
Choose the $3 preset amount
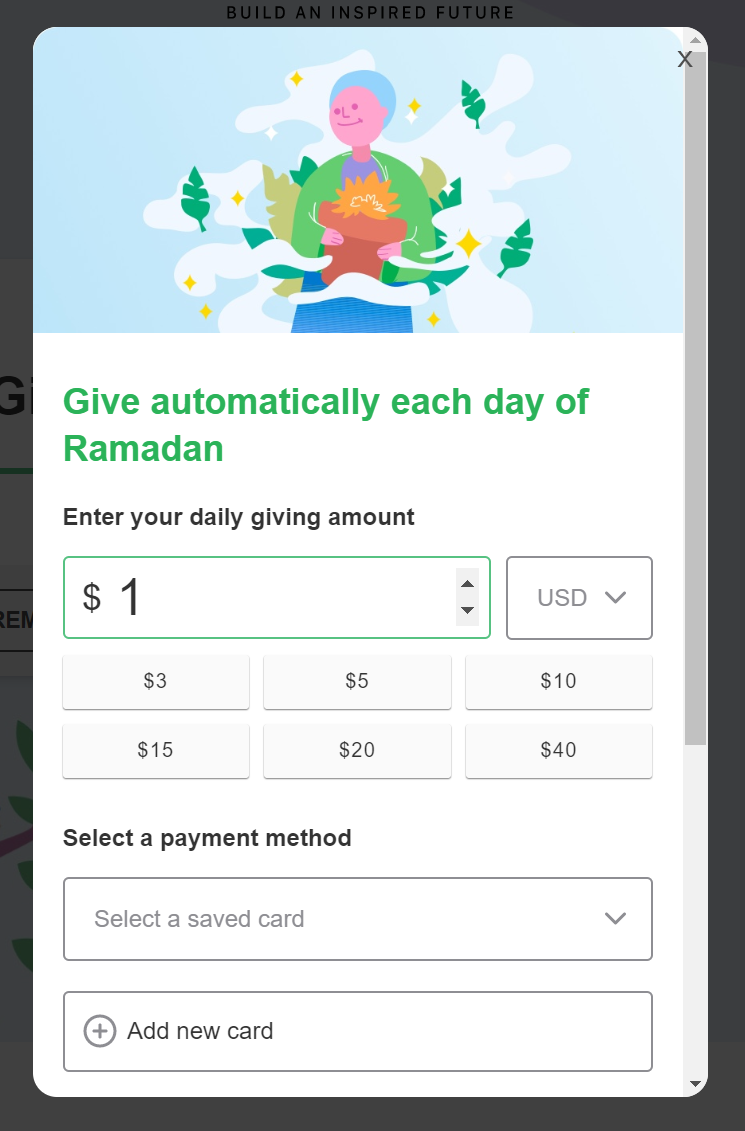coord(156,682)
